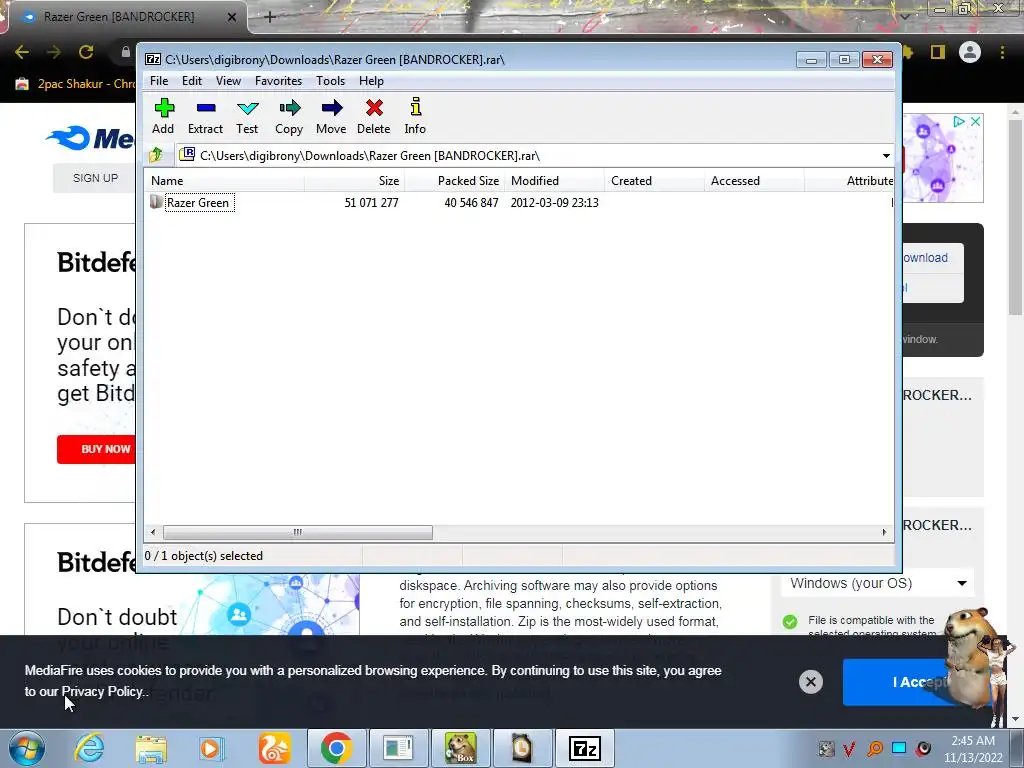Image resolution: width=1024 pixels, height=768 pixels.
Task: Open Chrome three-dot menu
Action: click(1002, 52)
